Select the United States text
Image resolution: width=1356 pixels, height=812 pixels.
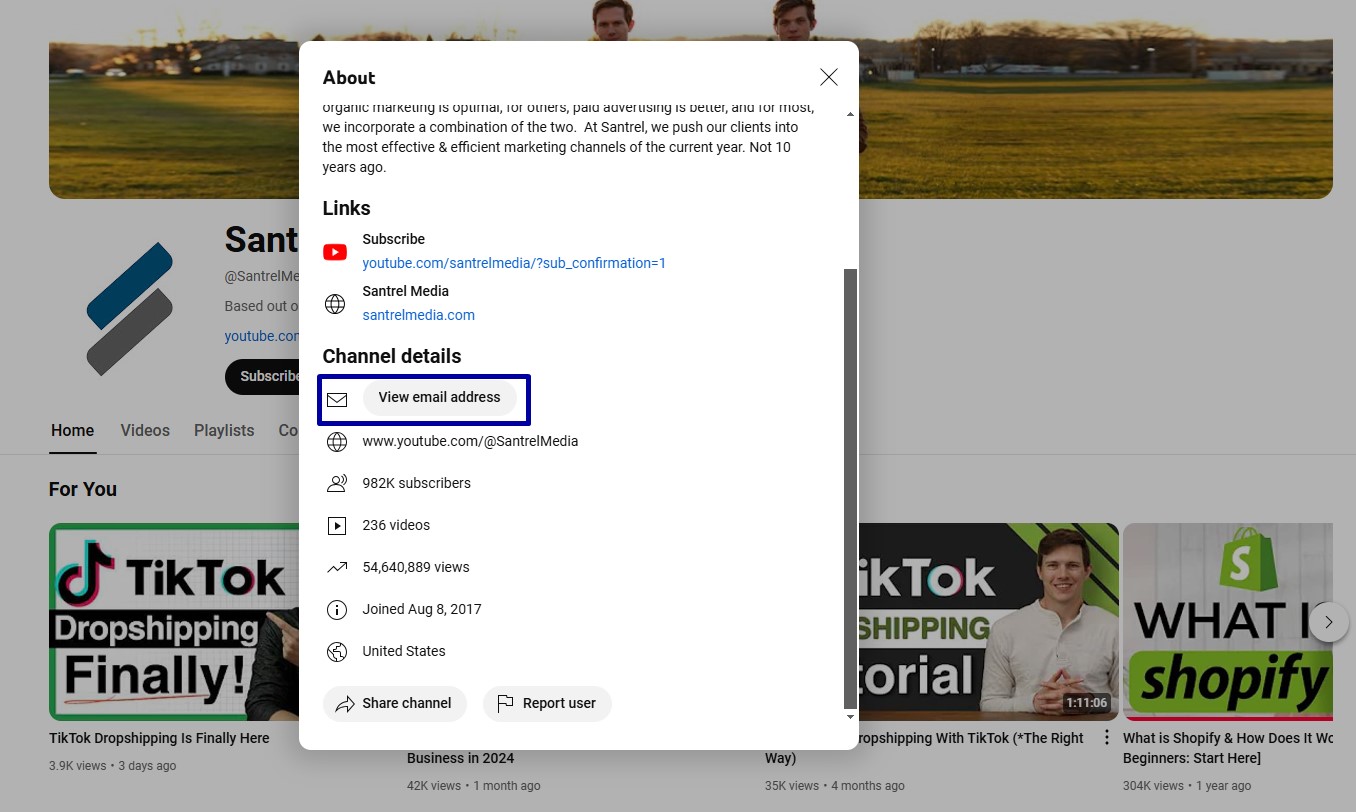[x=404, y=651]
